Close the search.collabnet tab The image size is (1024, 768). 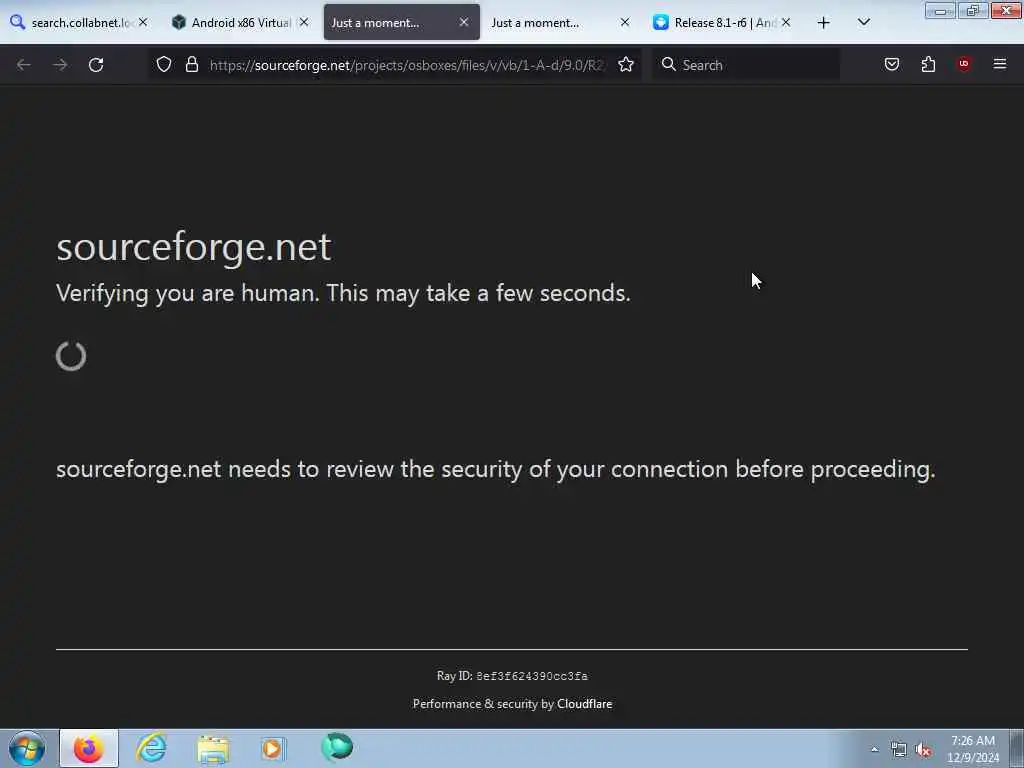143,22
